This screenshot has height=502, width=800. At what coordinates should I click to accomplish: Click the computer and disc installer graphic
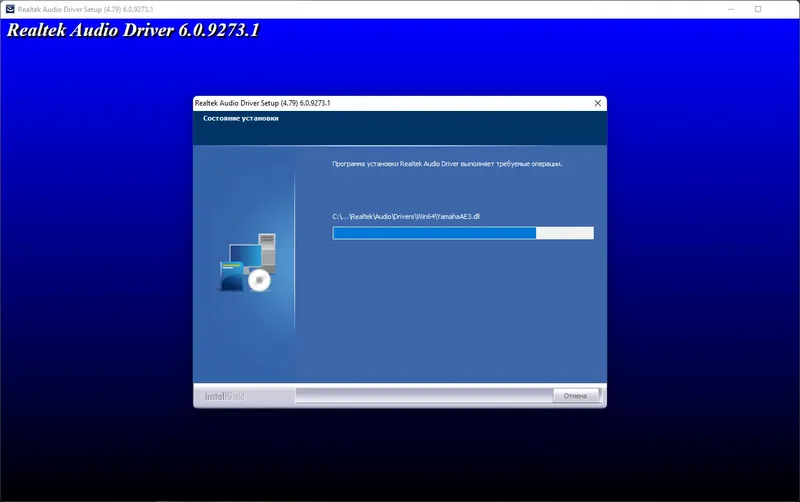coord(248,262)
